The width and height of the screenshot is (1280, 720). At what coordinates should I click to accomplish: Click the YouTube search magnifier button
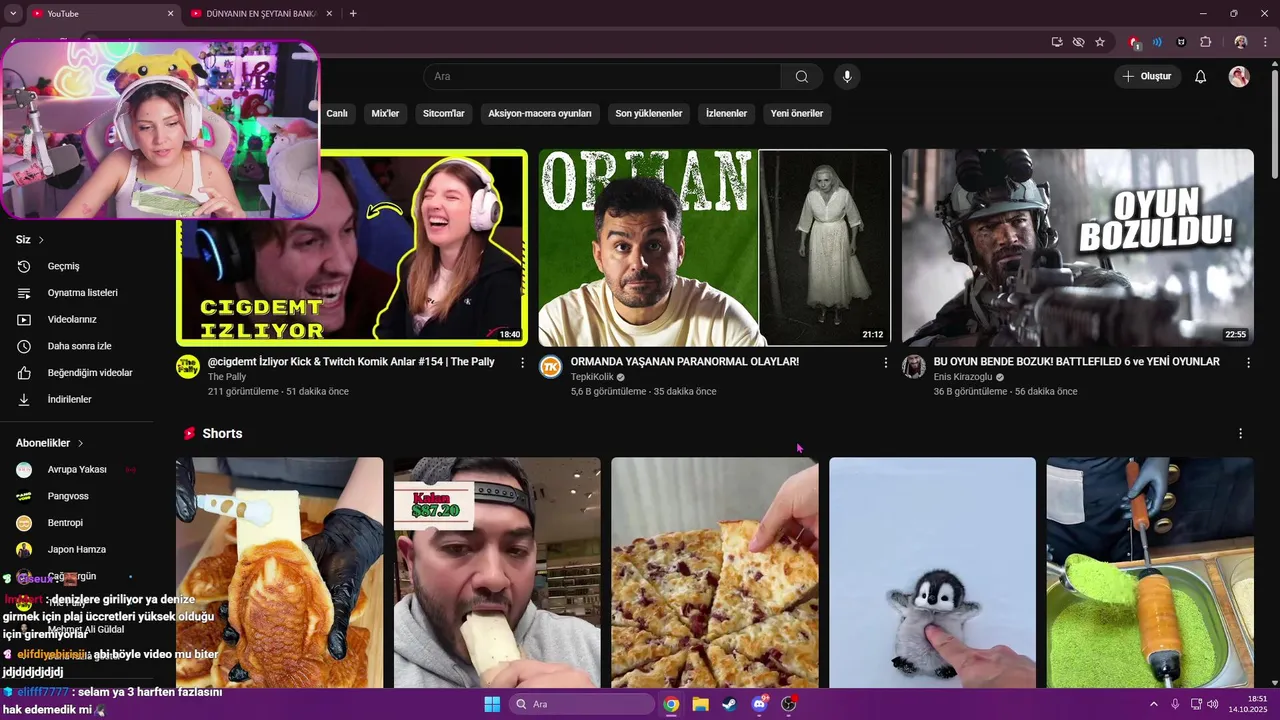pyautogui.click(x=802, y=77)
